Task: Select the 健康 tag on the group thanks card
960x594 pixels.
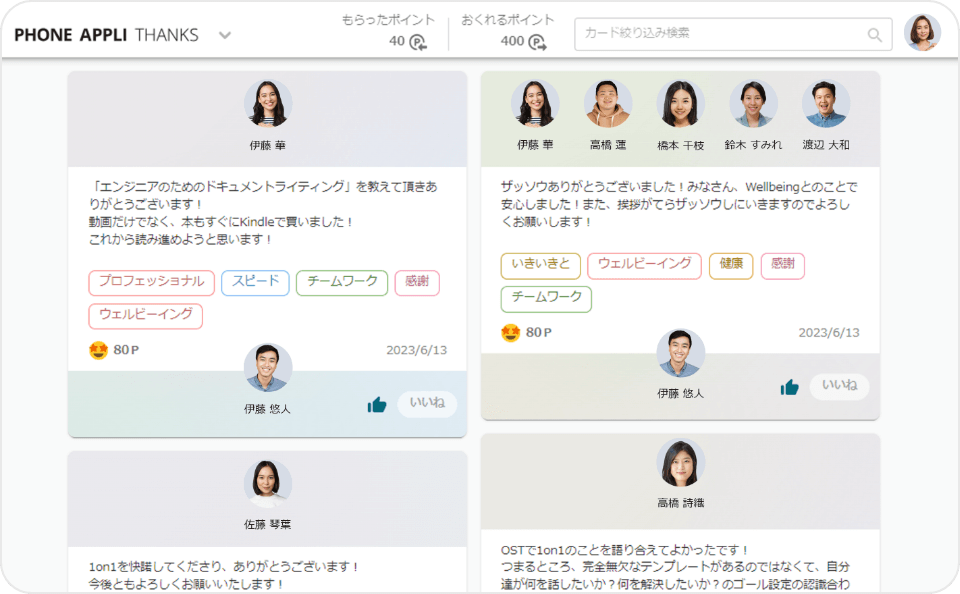Action: (x=730, y=267)
